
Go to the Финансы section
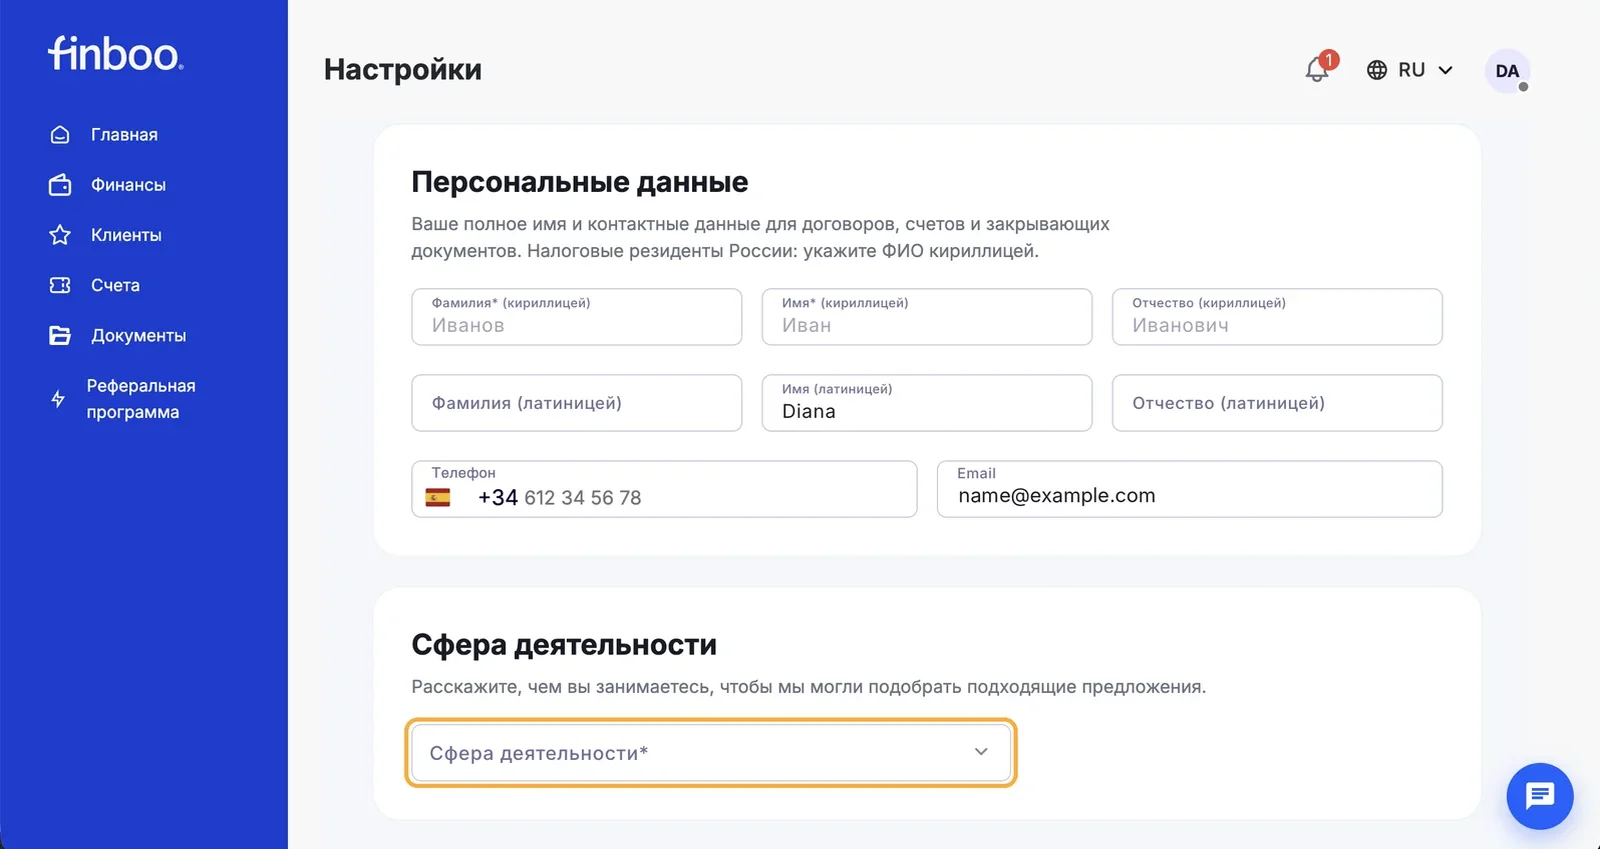[x=128, y=185]
